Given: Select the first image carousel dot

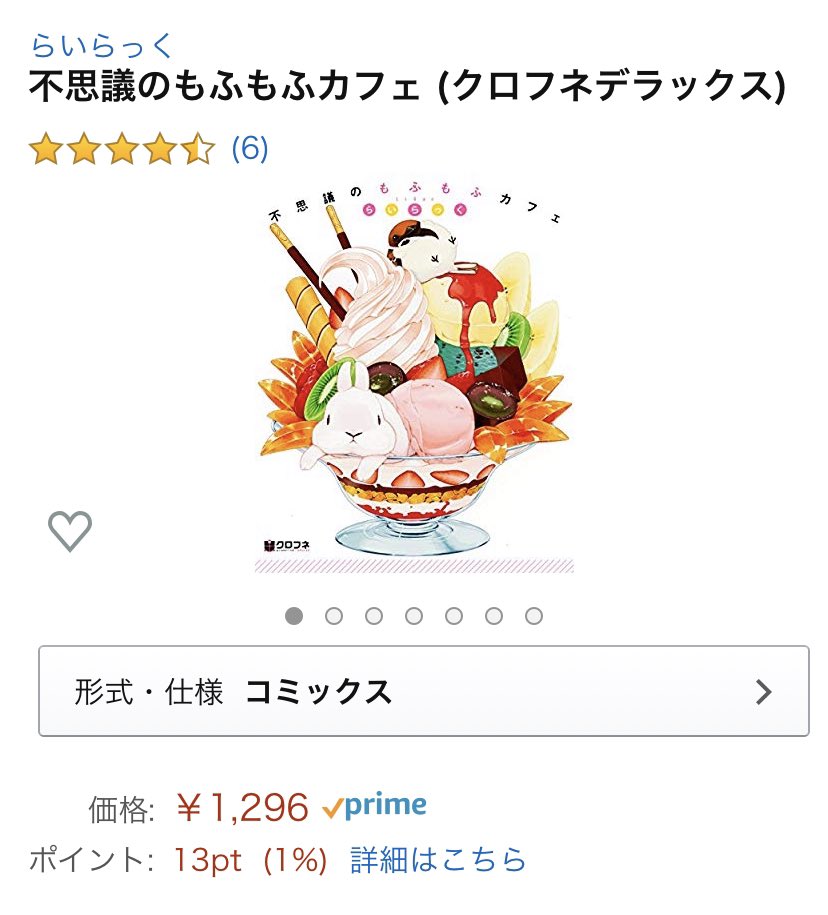Looking at the screenshot, I should click(x=294, y=616).
